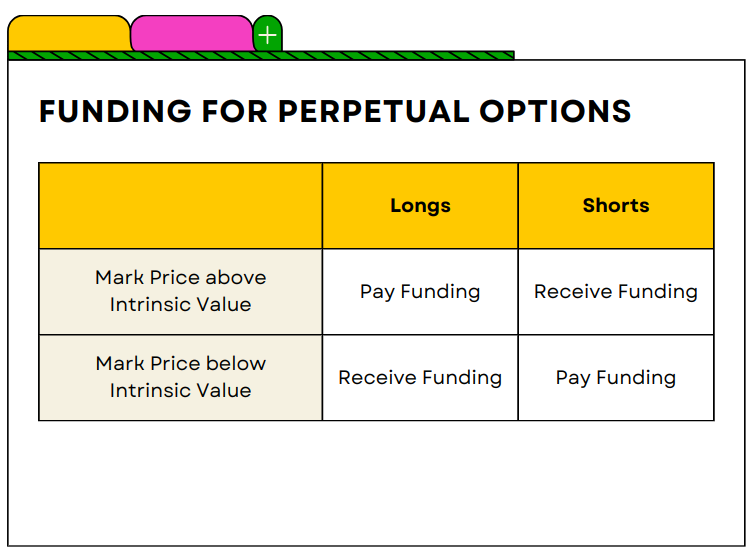This screenshot has width=752, height=554.
Task: Click Pay Funding cell under Longs
Action: 420,292
